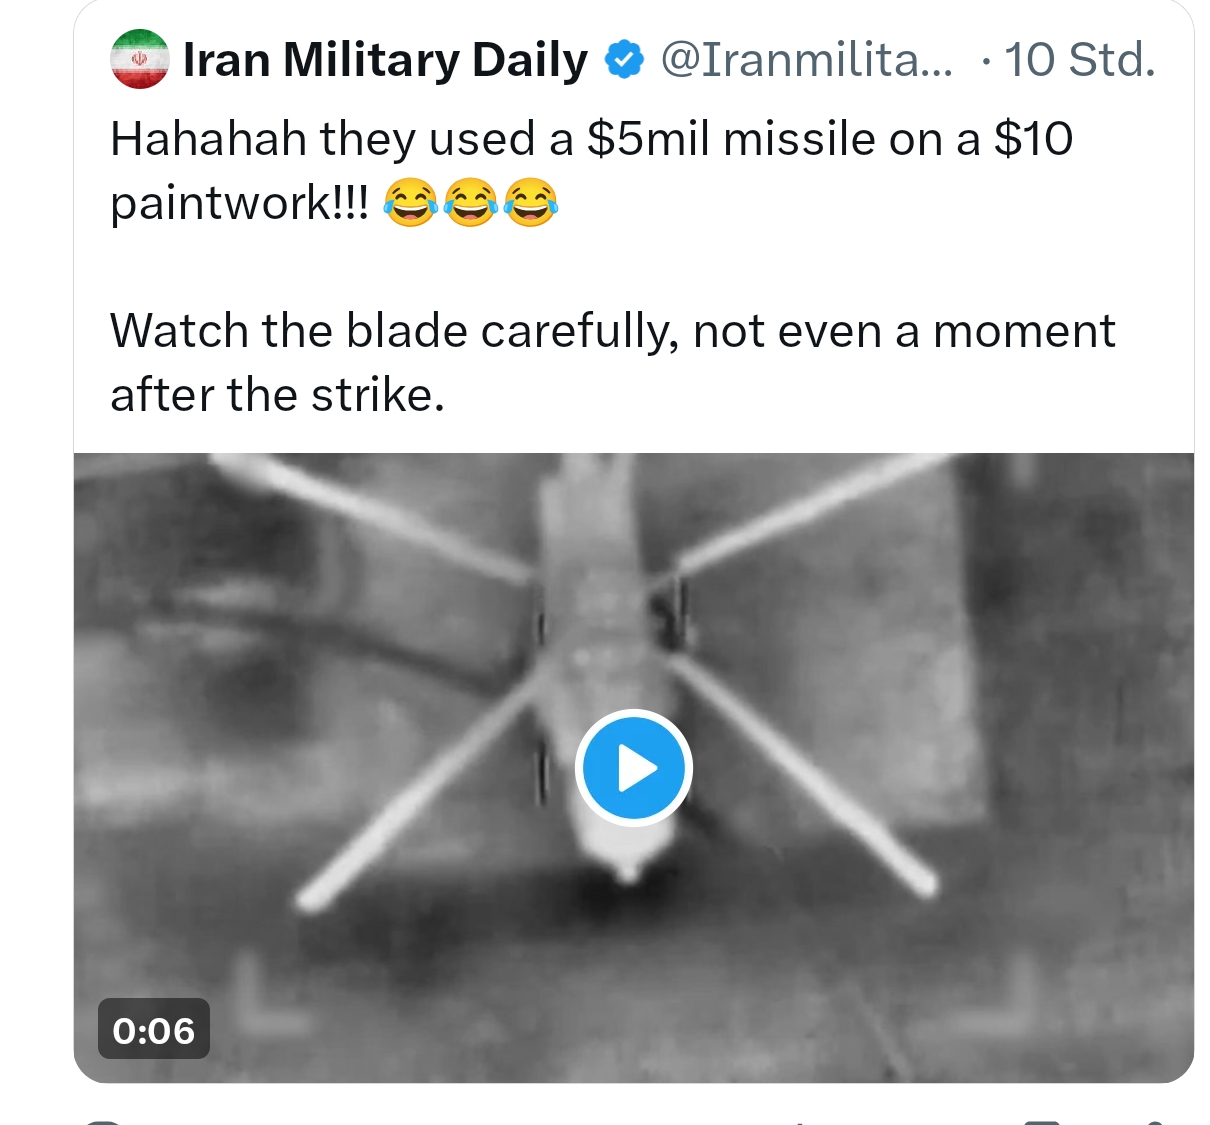The image size is (1210, 1125).
Task: Click the 'after the strike.' text line
Action: [x=277, y=395]
